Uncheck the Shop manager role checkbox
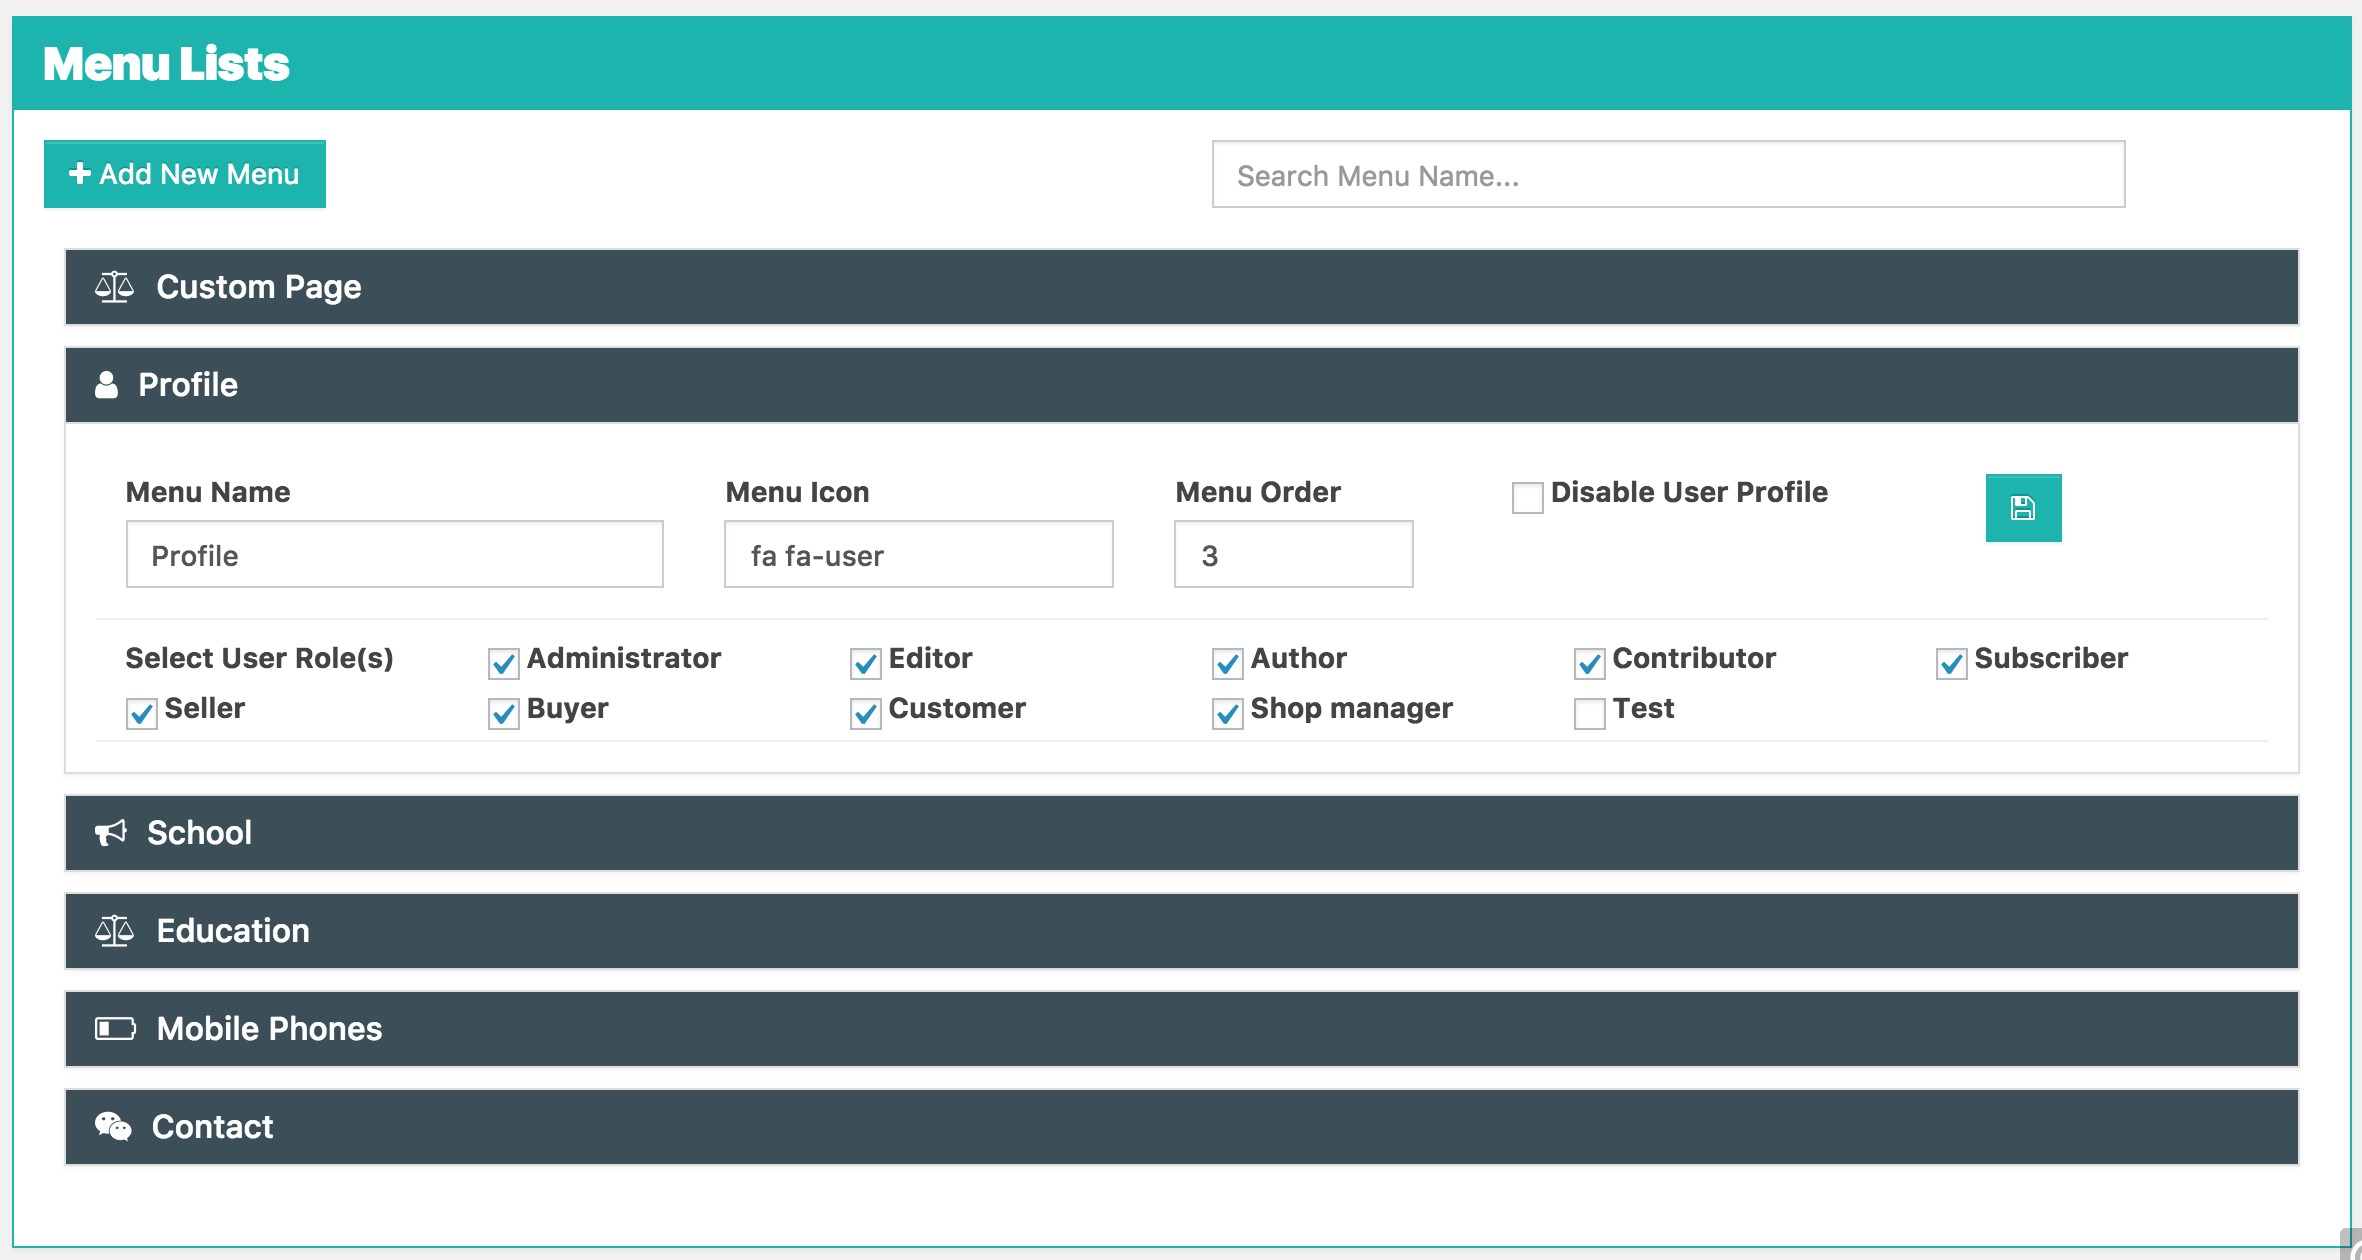Screen dimensions: 2362x1260 pyautogui.click(x=1227, y=713)
